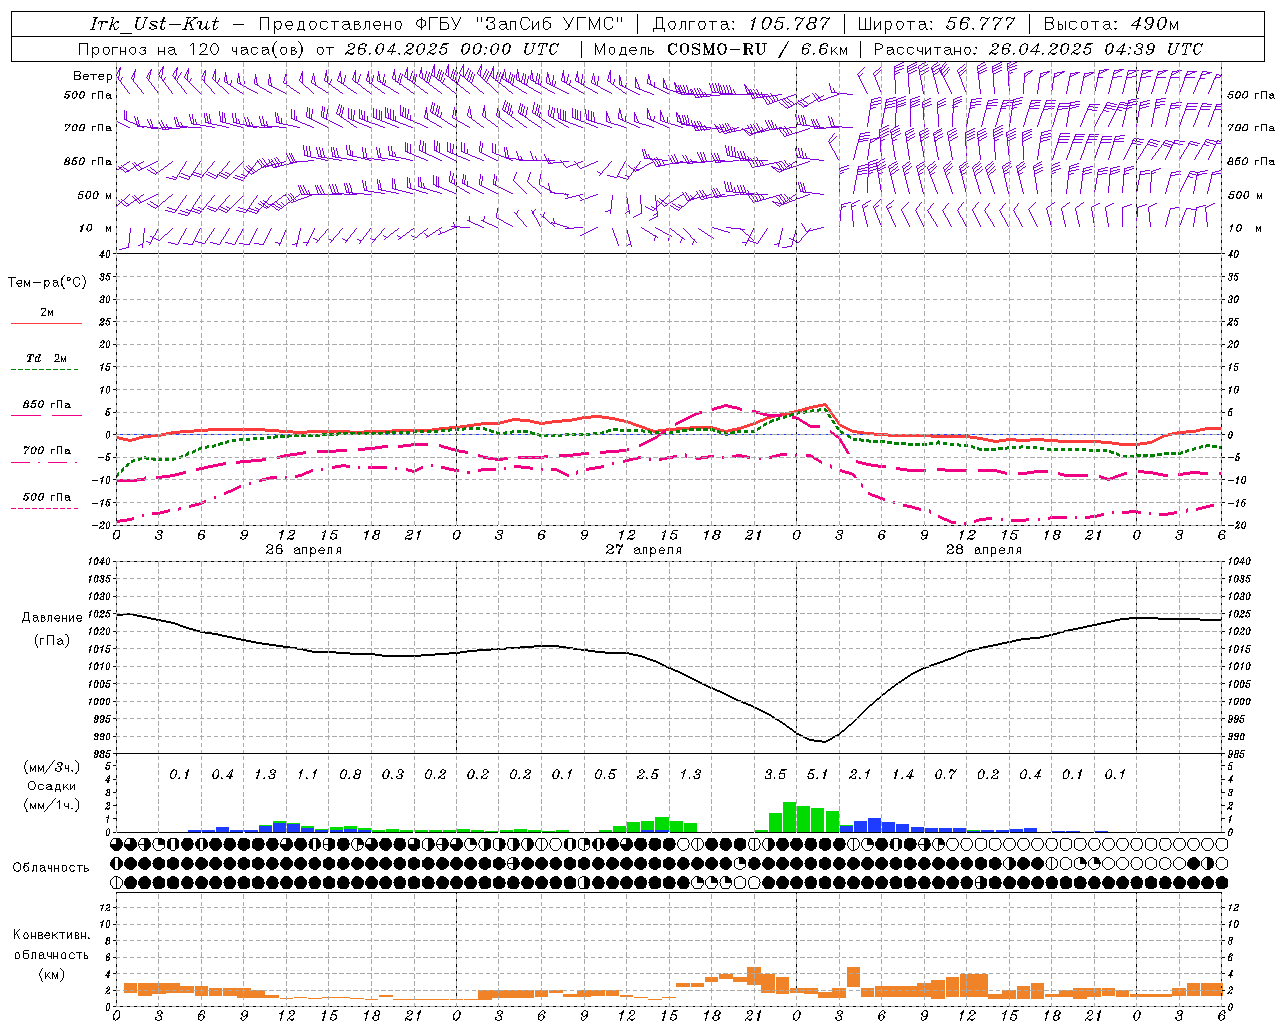Click the 'Долгота: 105.787' header field
The width and height of the screenshot is (1280, 1024).
pos(741,24)
